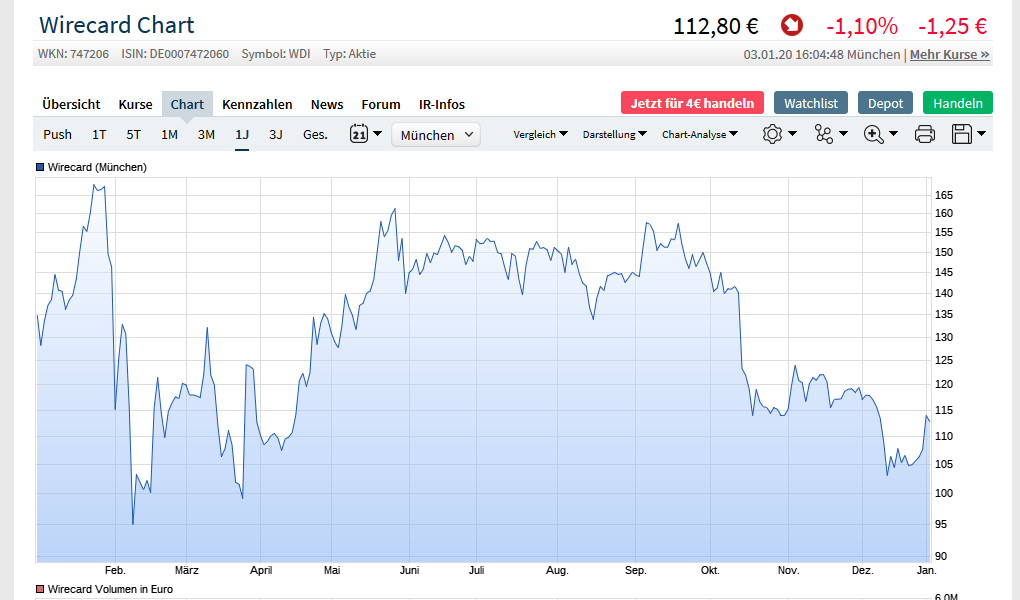This screenshot has width=1020, height=600.
Task: Click the Watchlist button
Action: (811, 103)
